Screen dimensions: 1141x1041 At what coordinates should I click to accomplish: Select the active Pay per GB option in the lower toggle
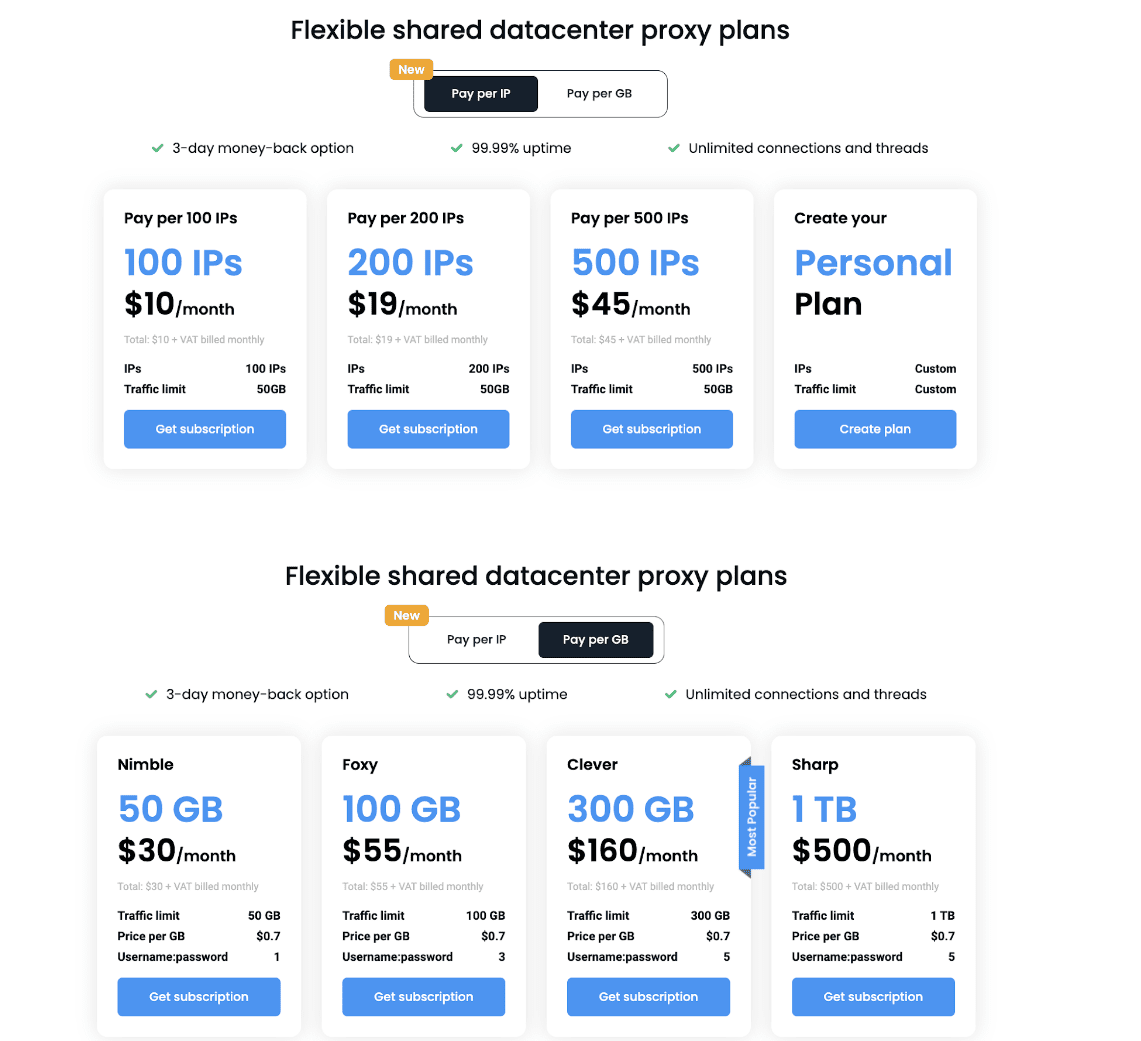coord(595,640)
